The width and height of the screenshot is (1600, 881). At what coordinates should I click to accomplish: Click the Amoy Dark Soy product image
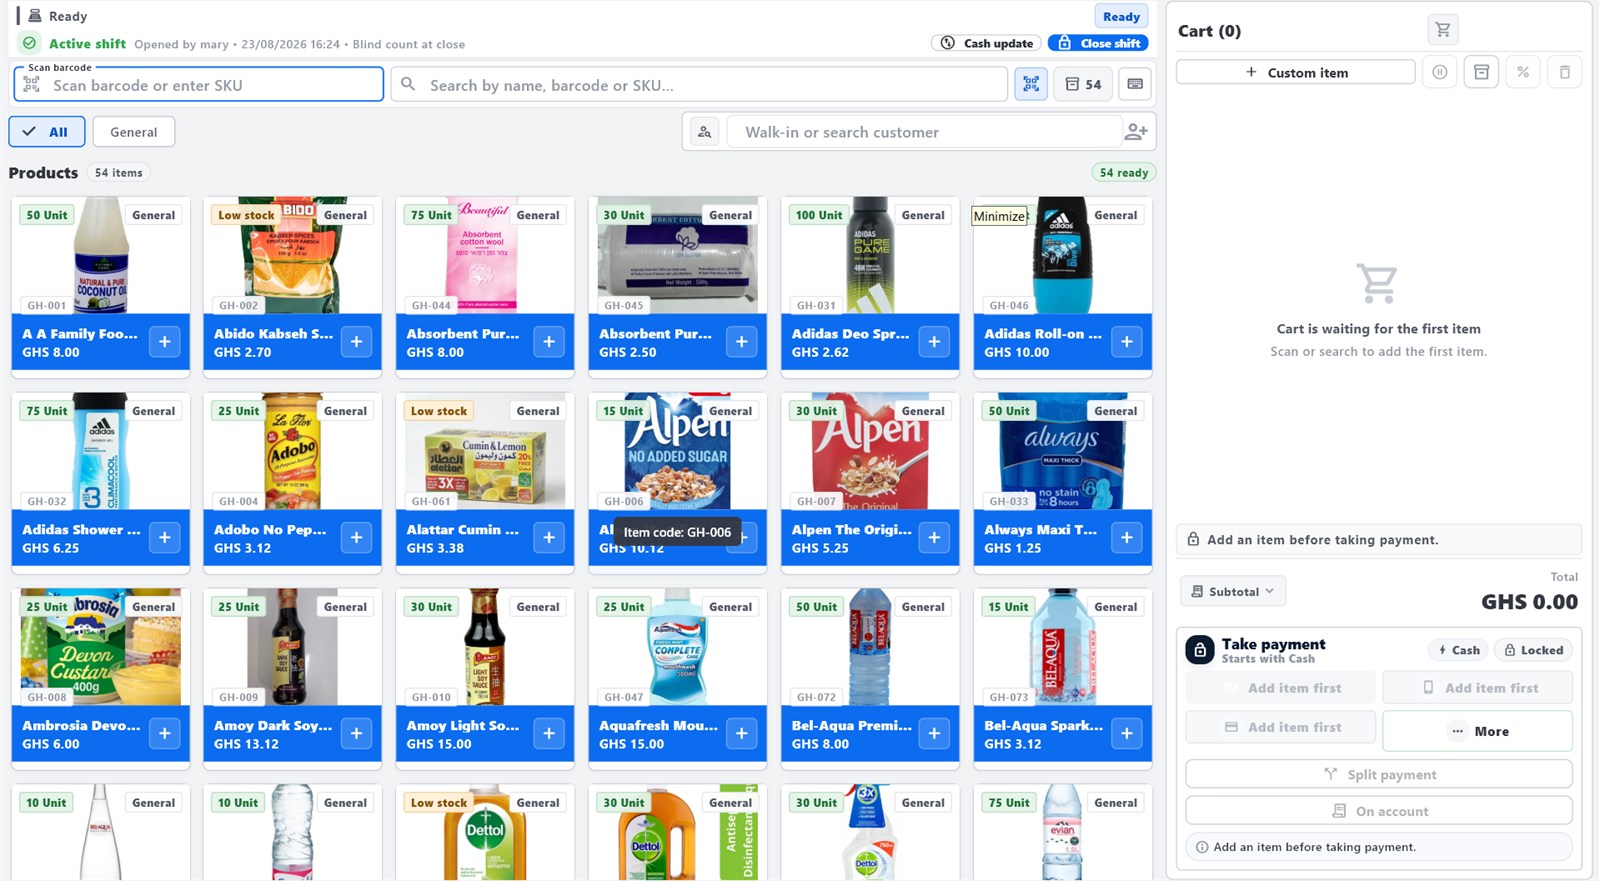(293, 647)
